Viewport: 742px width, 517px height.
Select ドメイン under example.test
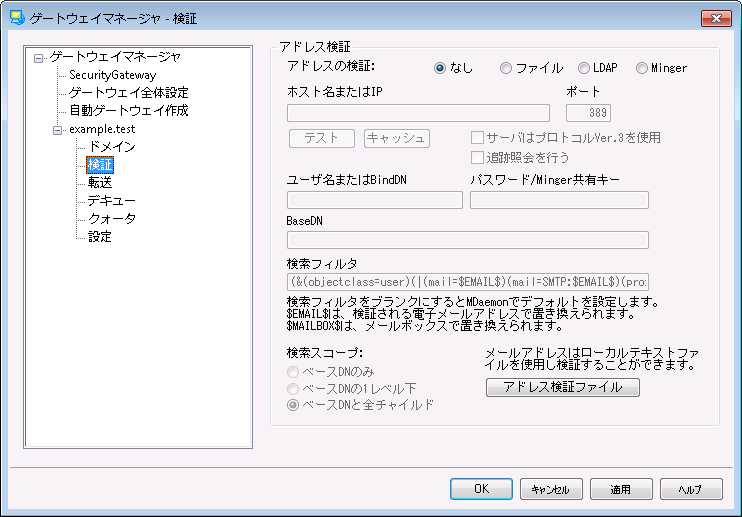point(112,147)
